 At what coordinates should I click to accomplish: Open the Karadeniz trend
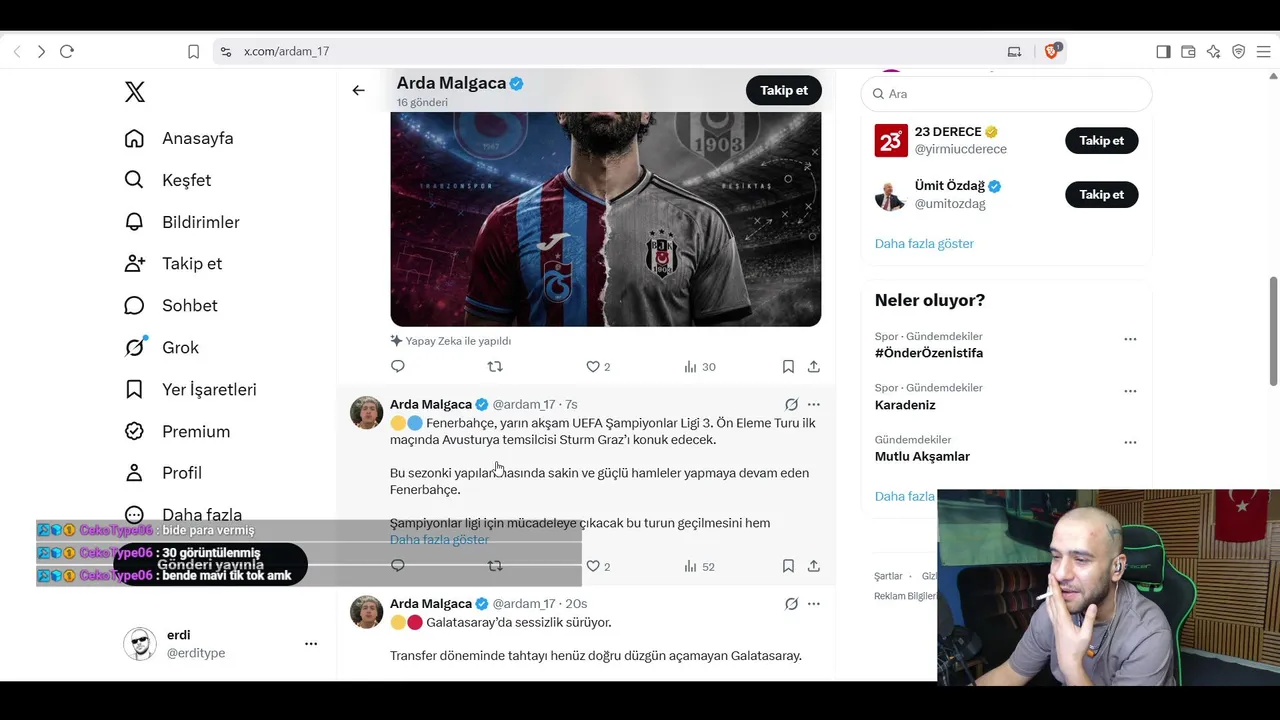905,405
